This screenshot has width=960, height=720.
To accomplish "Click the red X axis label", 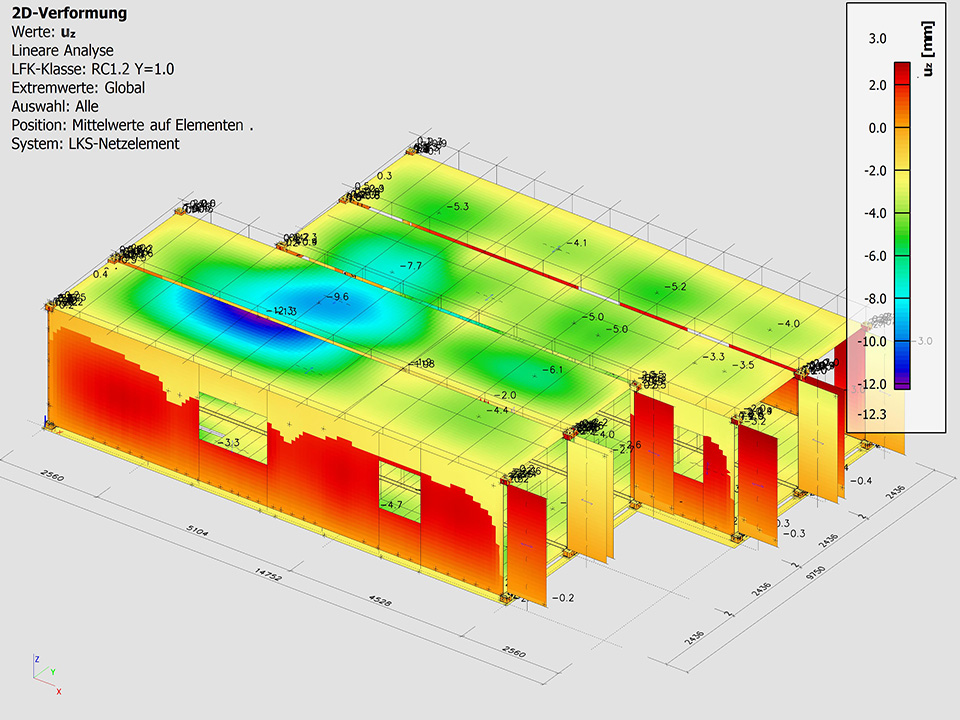I will point(59,691).
